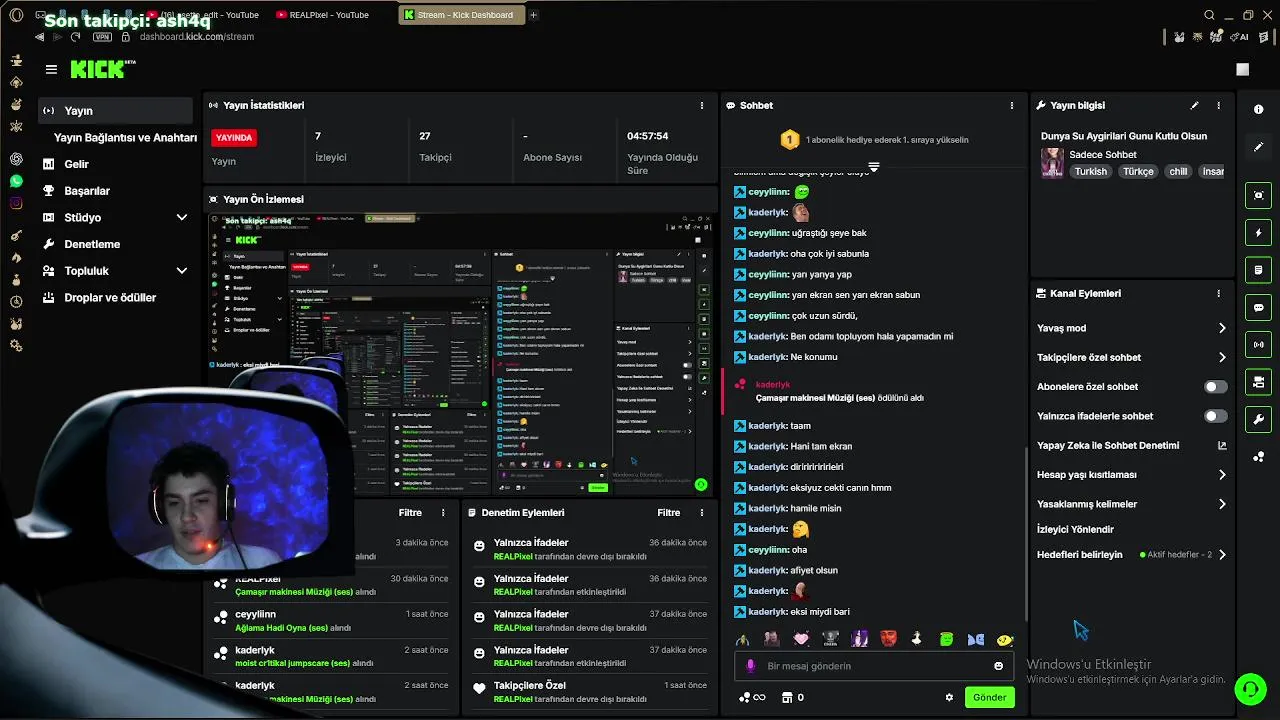Open emoji picker in message box
The height and width of the screenshot is (720, 1280).
[x=998, y=666]
